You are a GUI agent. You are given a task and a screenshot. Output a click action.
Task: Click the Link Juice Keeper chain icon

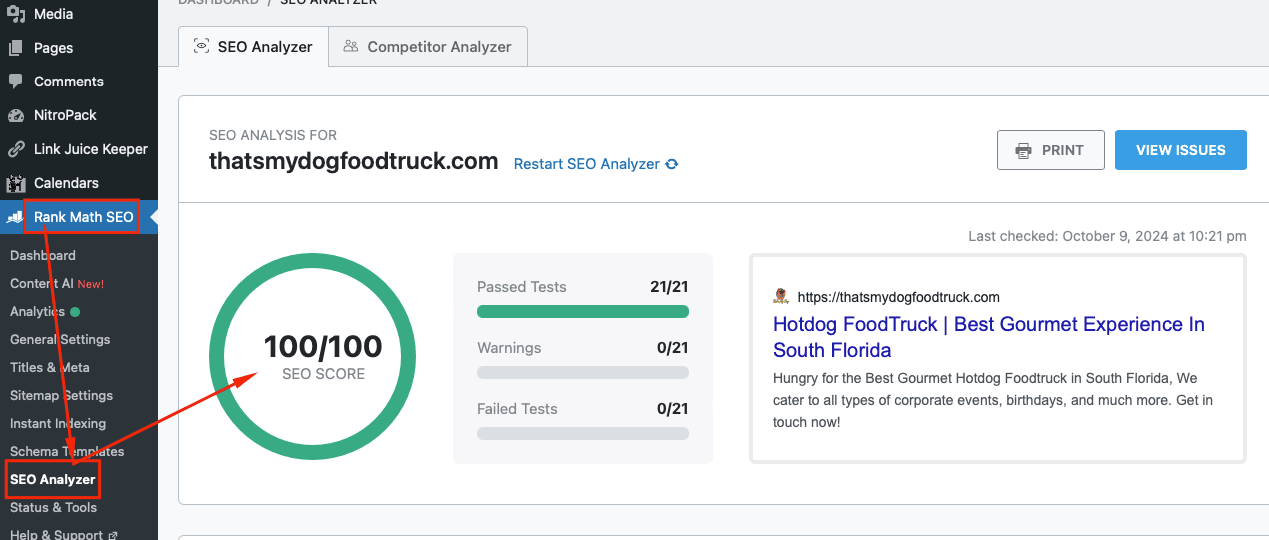coord(16,149)
